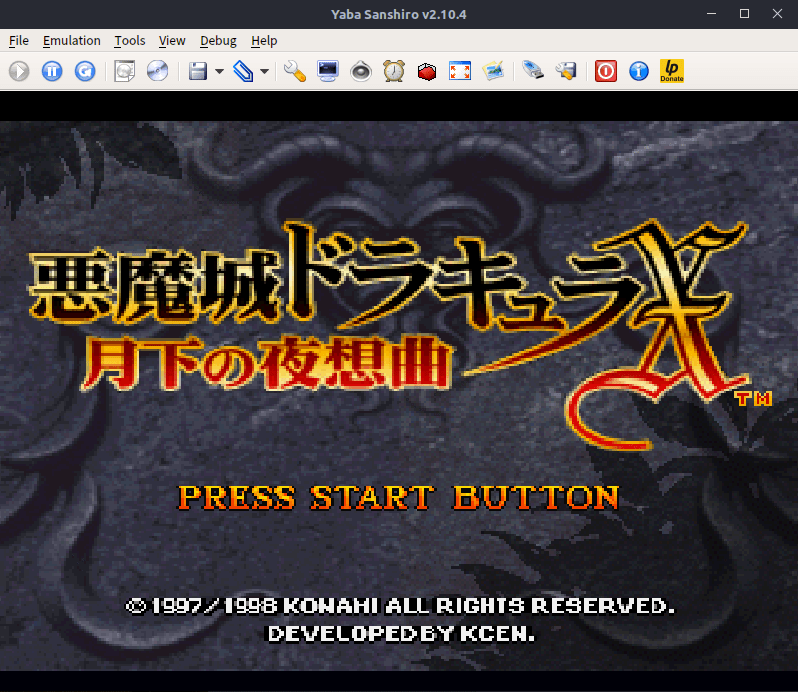
Task: Open the File menu
Action: click(x=19, y=41)
